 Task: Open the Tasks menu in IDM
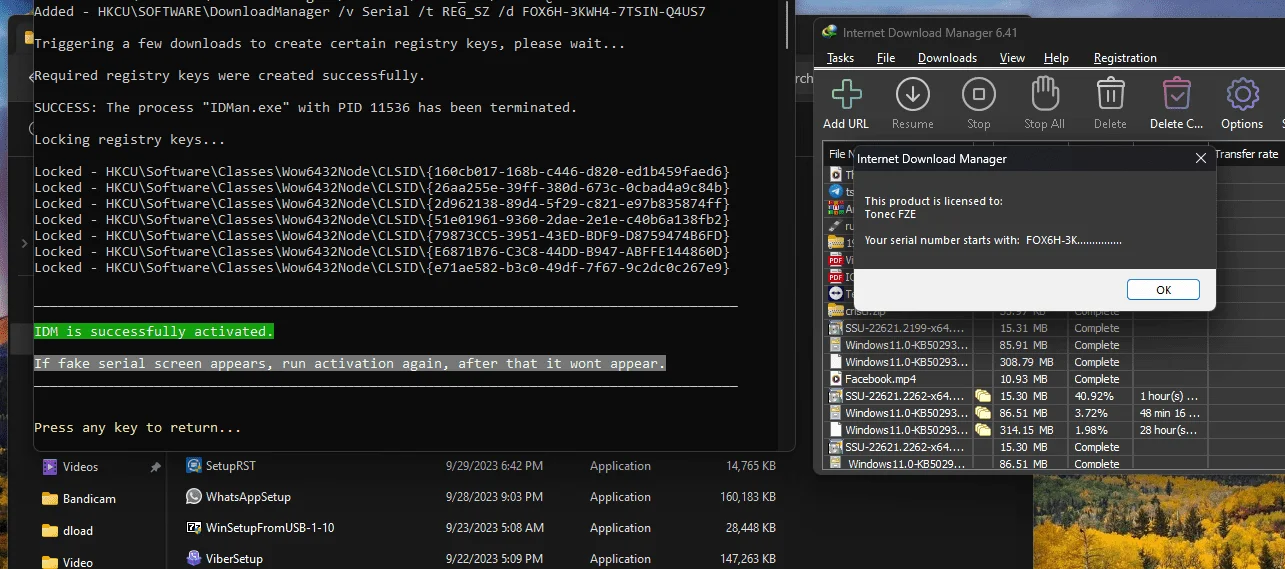[840, 58]
